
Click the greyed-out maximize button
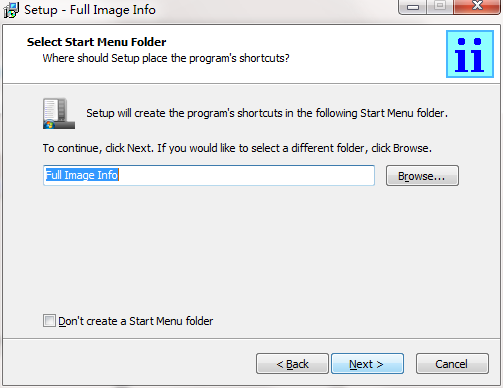[440, 6]
